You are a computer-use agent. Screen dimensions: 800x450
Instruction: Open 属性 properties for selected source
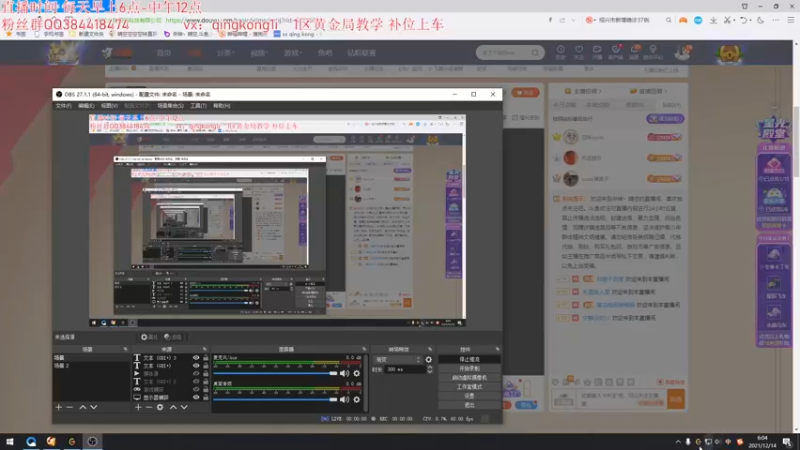point(149,337)
